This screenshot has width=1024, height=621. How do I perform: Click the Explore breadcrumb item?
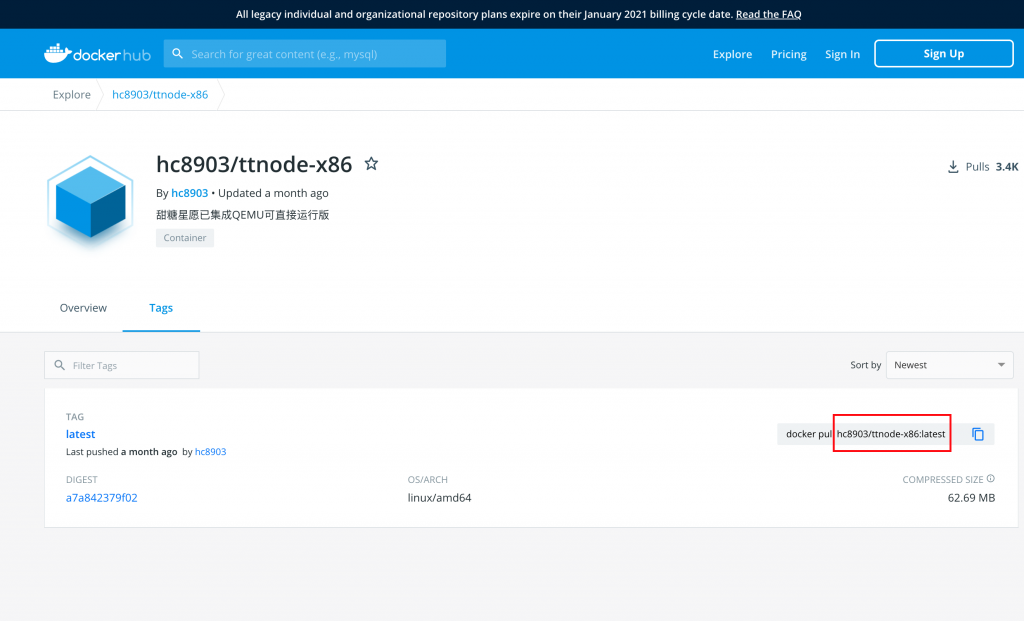coord(72,95)
